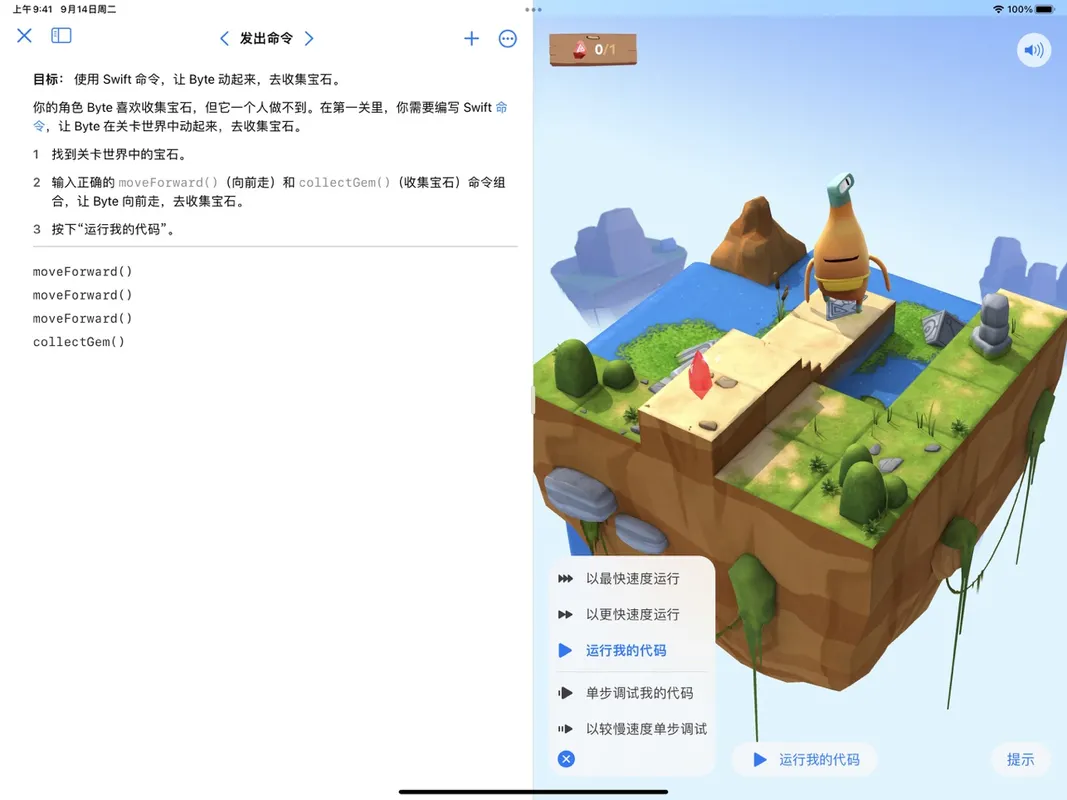Open the 命令 glossary link
The height and width of the screenshot is (800, 1067).
coord(502,107)
